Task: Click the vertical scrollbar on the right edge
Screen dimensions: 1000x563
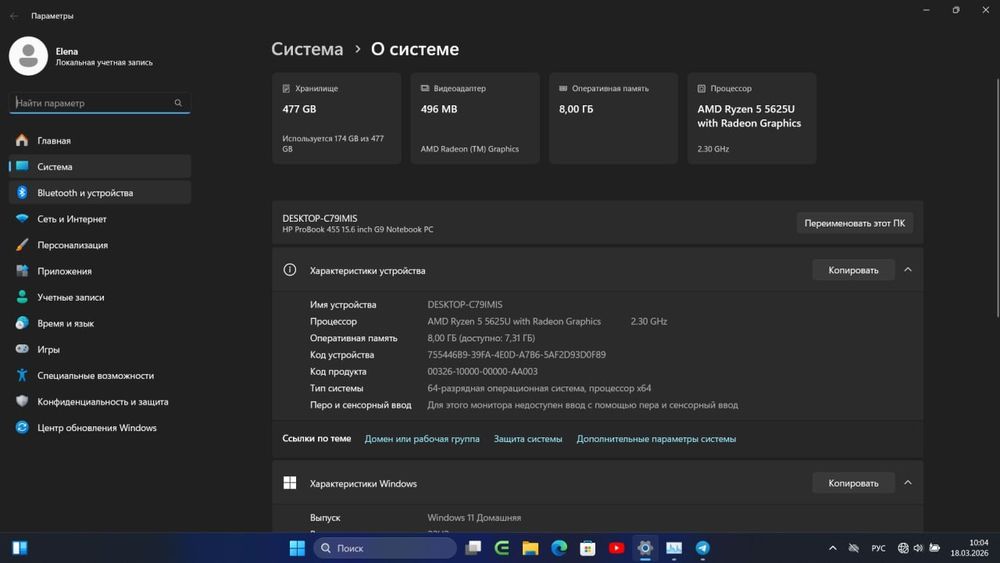Action: [x=997, y=198]
